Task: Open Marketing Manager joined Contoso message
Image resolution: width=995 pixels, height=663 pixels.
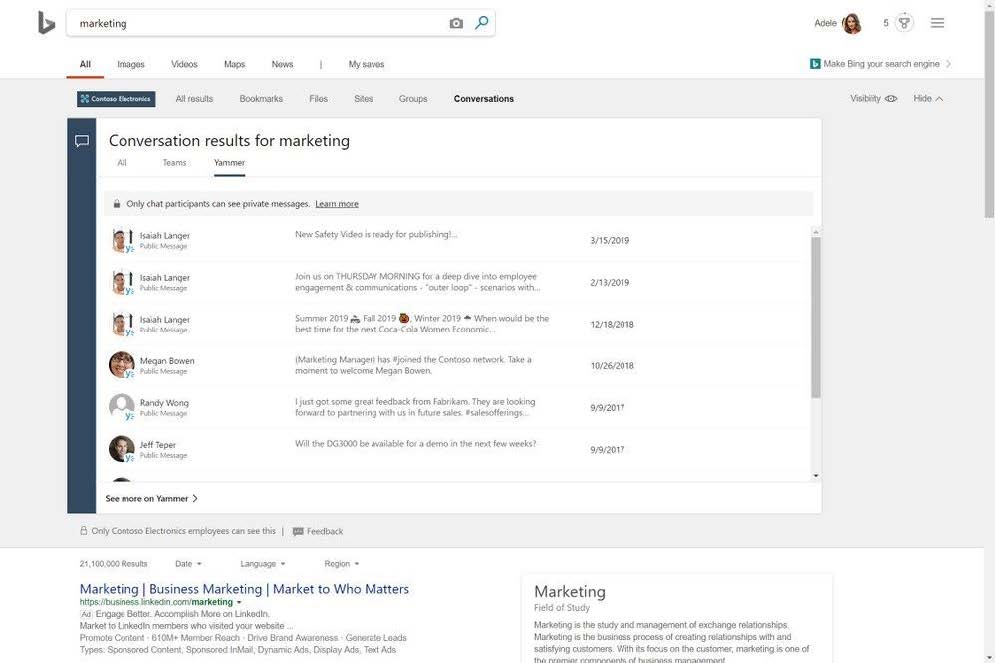Action: pos(413,365)
